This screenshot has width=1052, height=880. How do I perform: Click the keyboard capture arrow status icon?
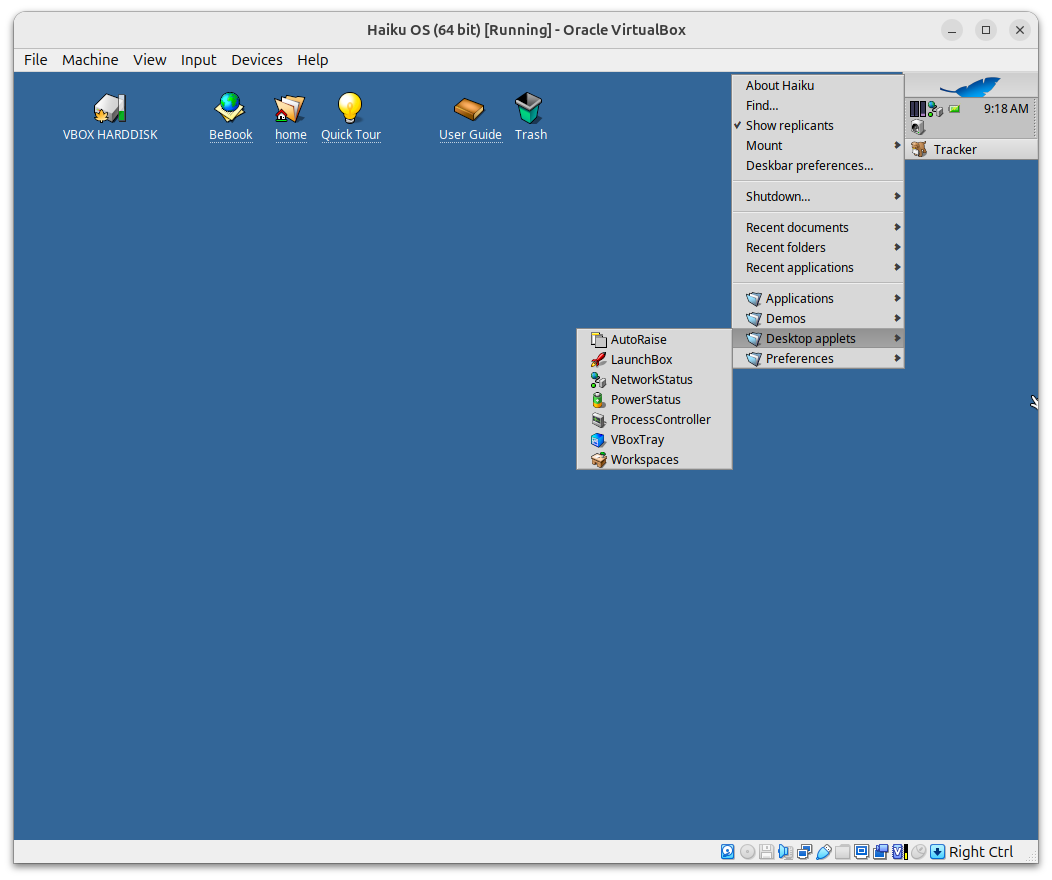point(938,852)
